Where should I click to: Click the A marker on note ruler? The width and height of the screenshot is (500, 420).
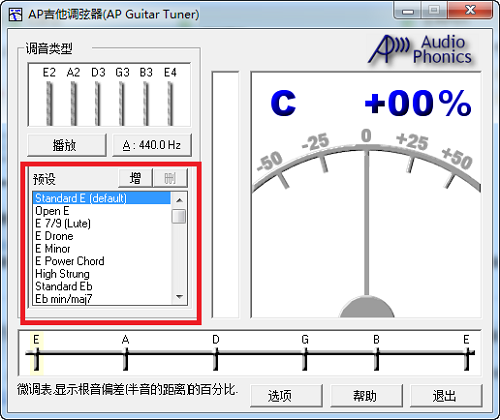126,353
